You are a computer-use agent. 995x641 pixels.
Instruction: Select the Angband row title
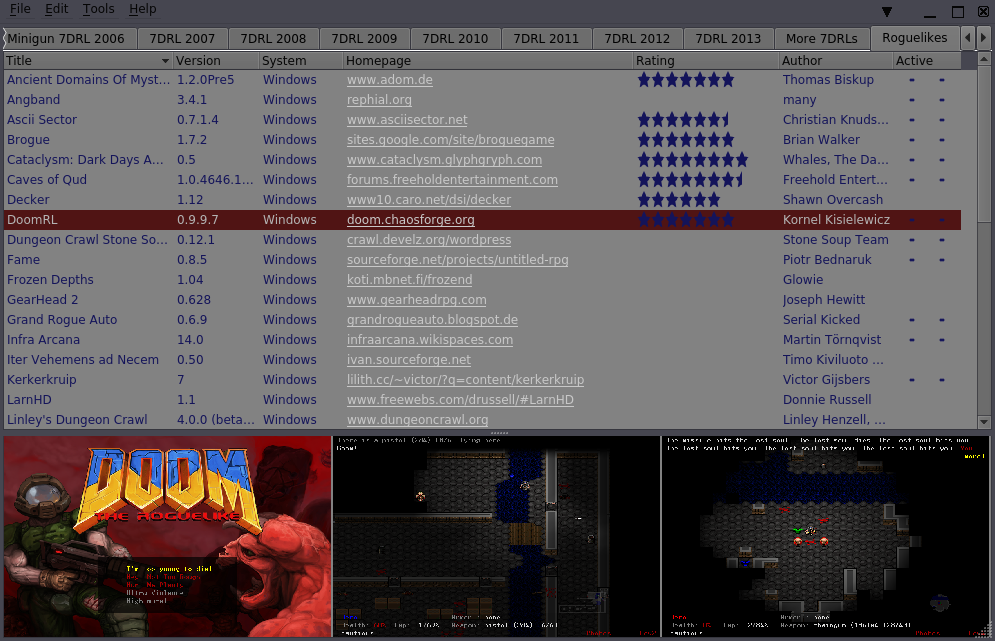click(x=34, y=100)
